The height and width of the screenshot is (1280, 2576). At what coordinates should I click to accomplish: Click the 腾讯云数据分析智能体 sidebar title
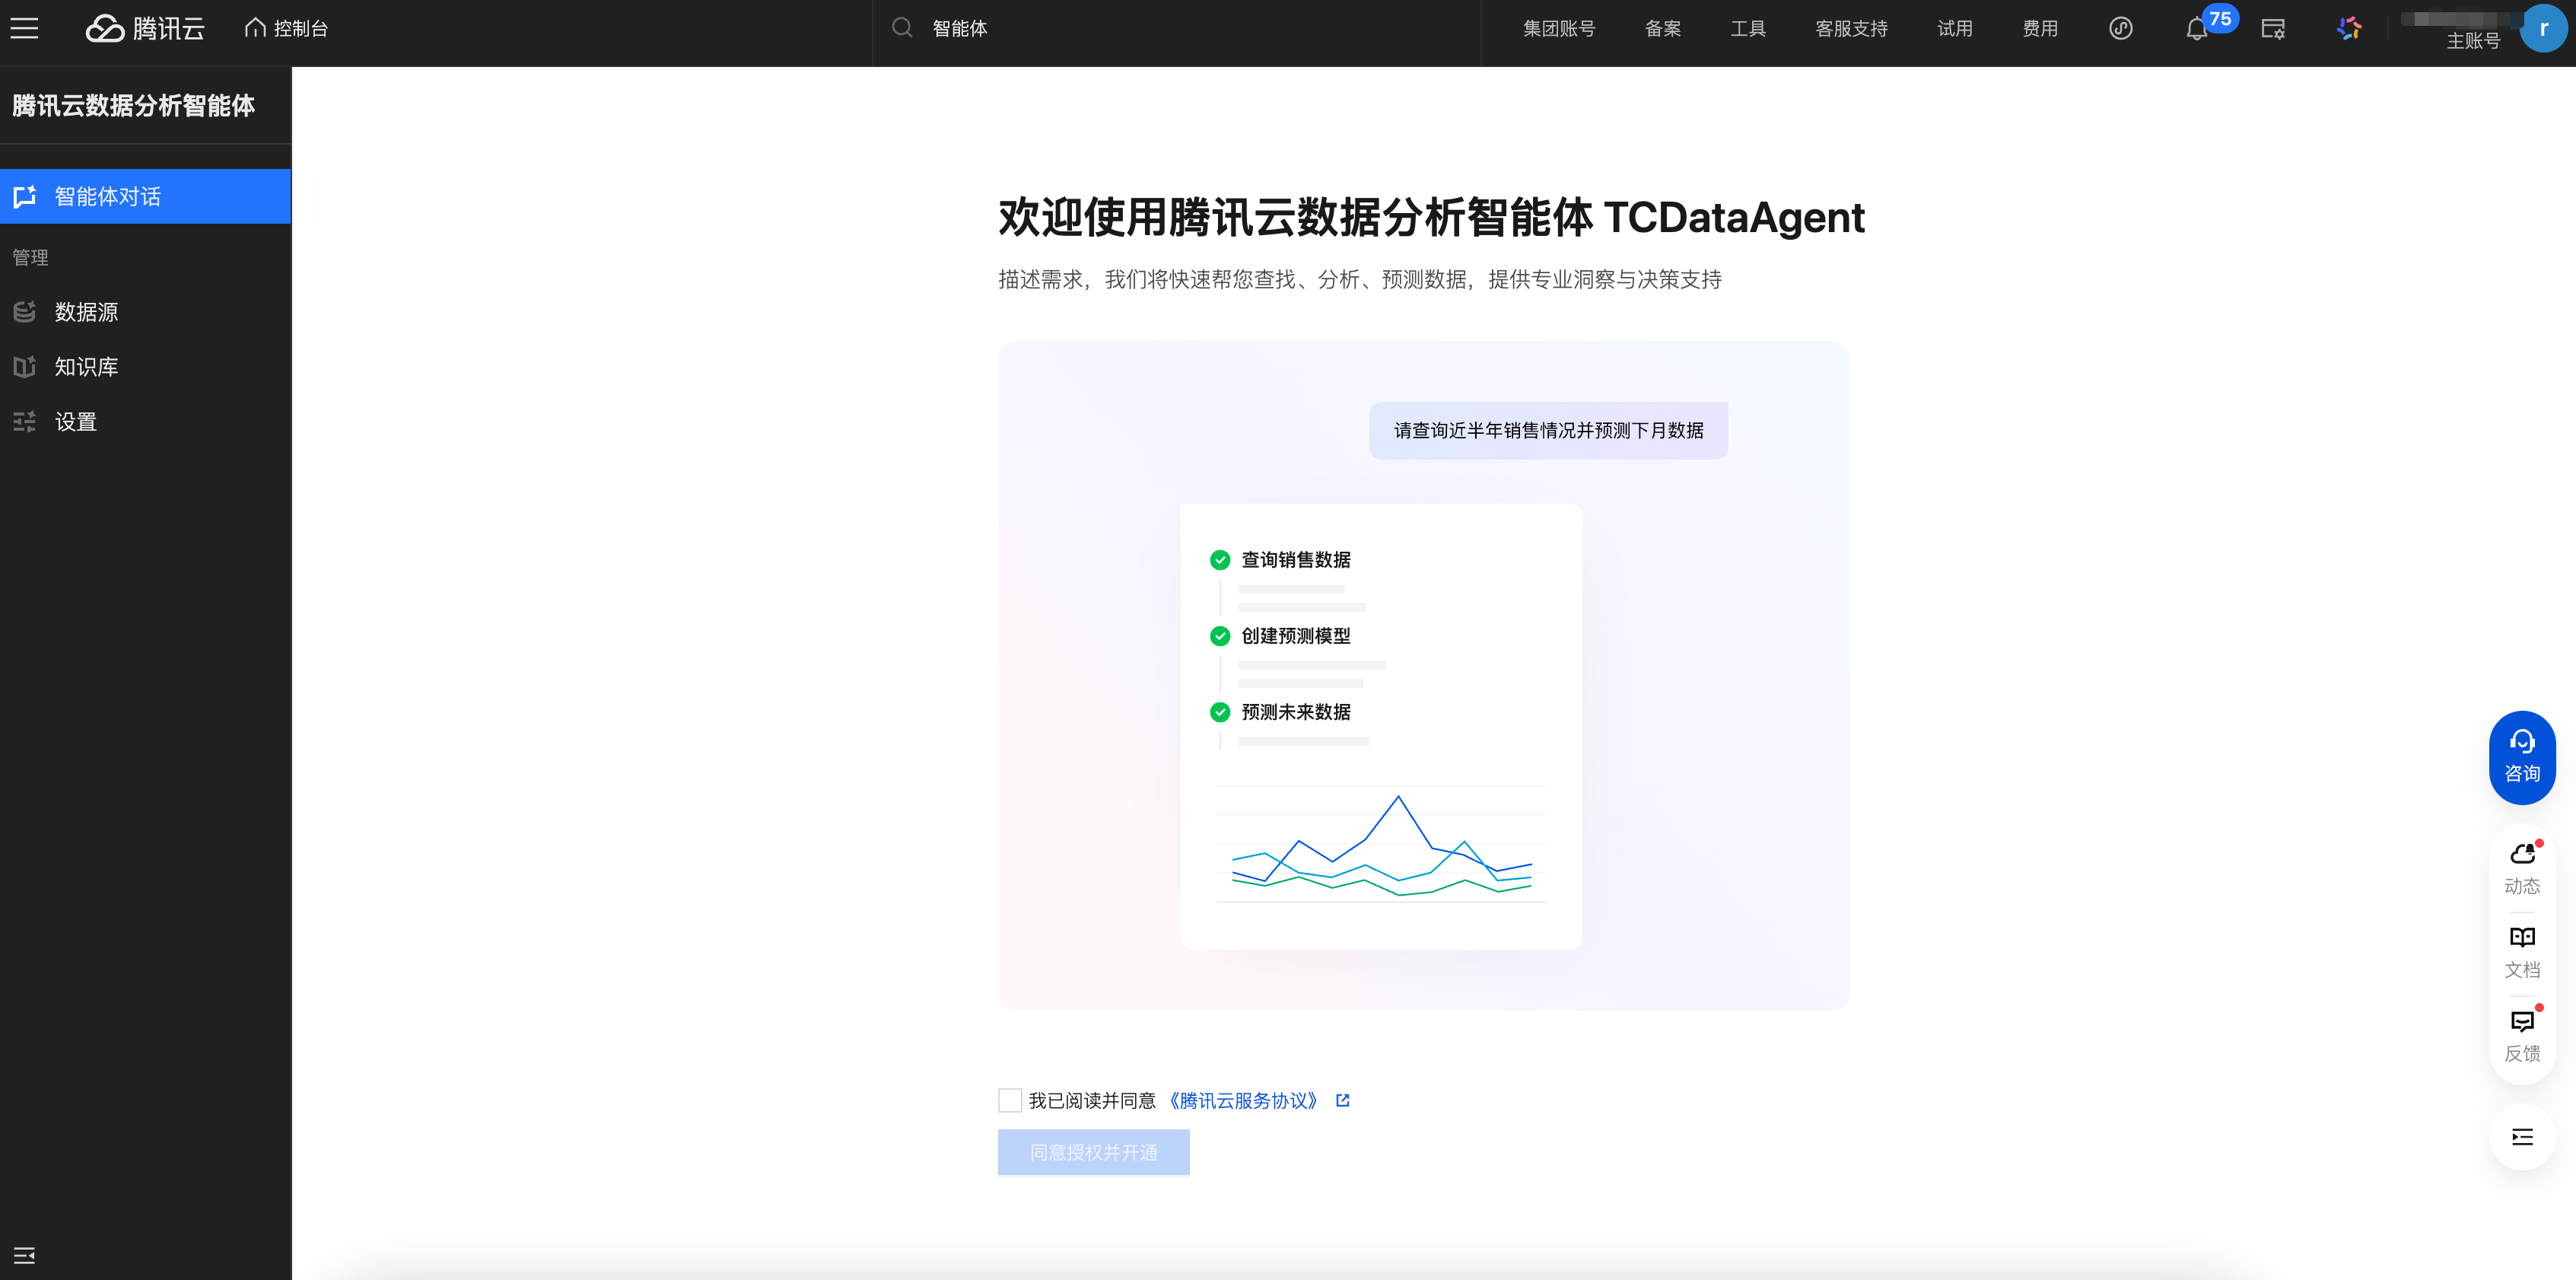[133, 105]
